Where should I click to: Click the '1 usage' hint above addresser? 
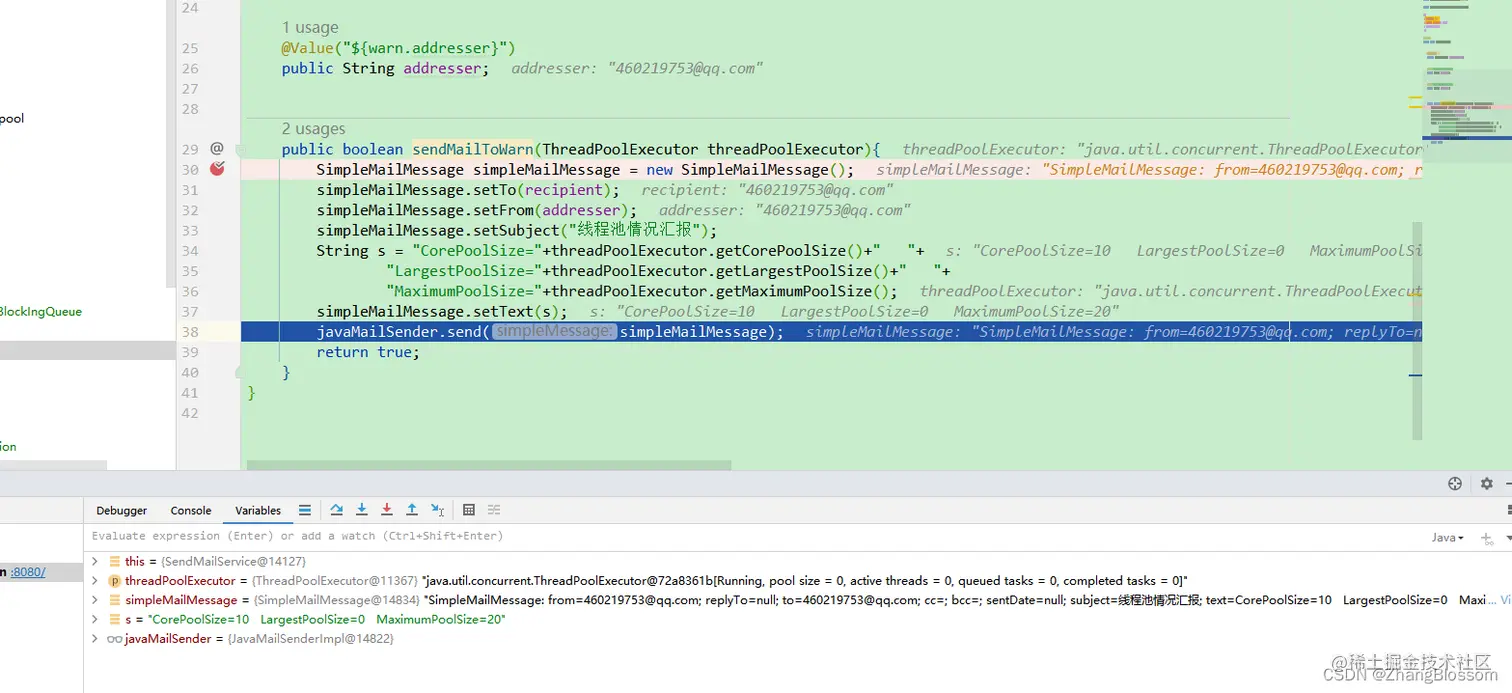[310, 28]
